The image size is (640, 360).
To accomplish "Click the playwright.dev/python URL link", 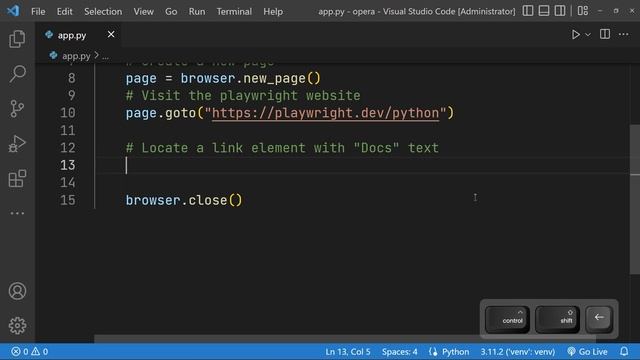I will (x=326, y=113).
